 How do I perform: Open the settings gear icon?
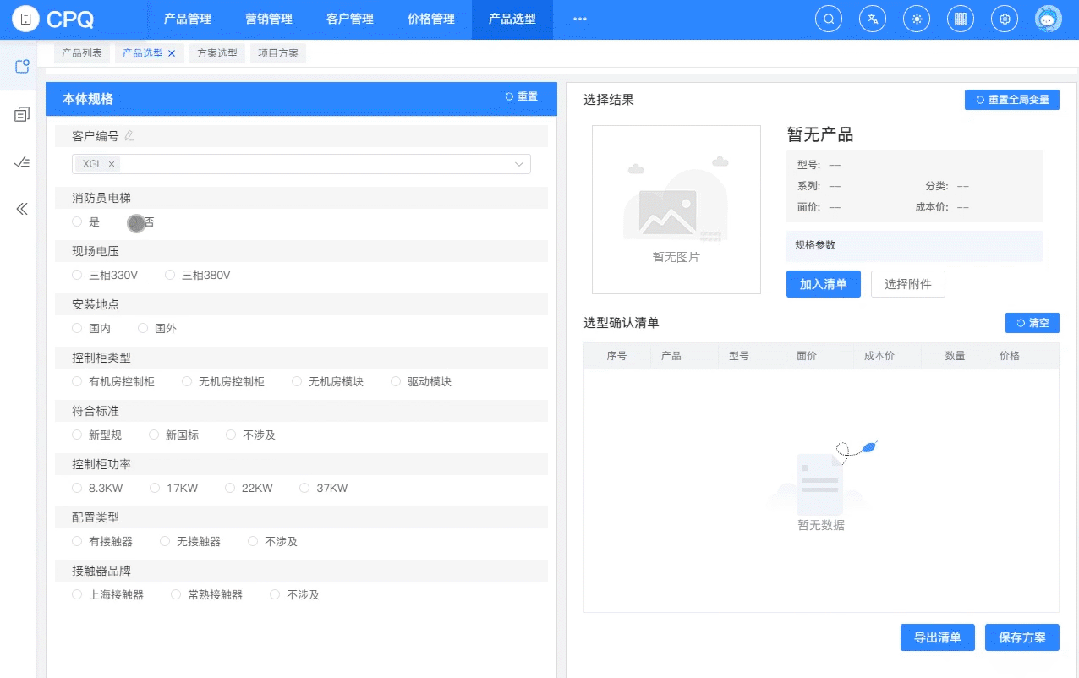(1005, 19)
